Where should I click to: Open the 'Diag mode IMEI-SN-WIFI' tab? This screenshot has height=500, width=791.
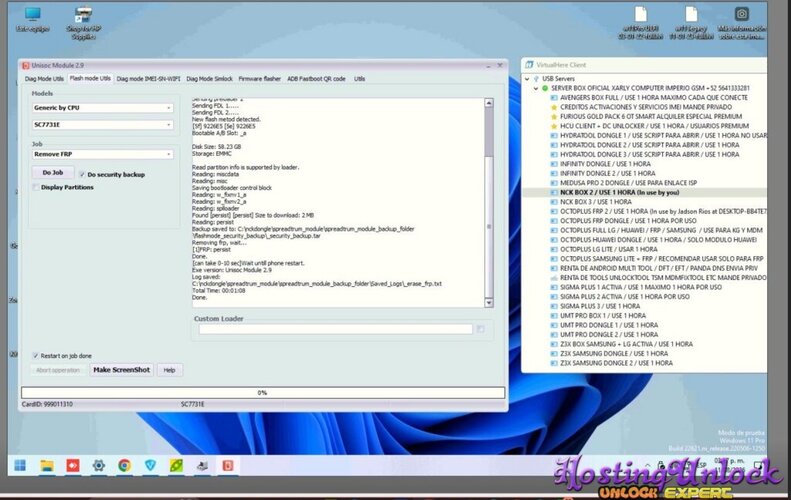[x=148, y=79]
